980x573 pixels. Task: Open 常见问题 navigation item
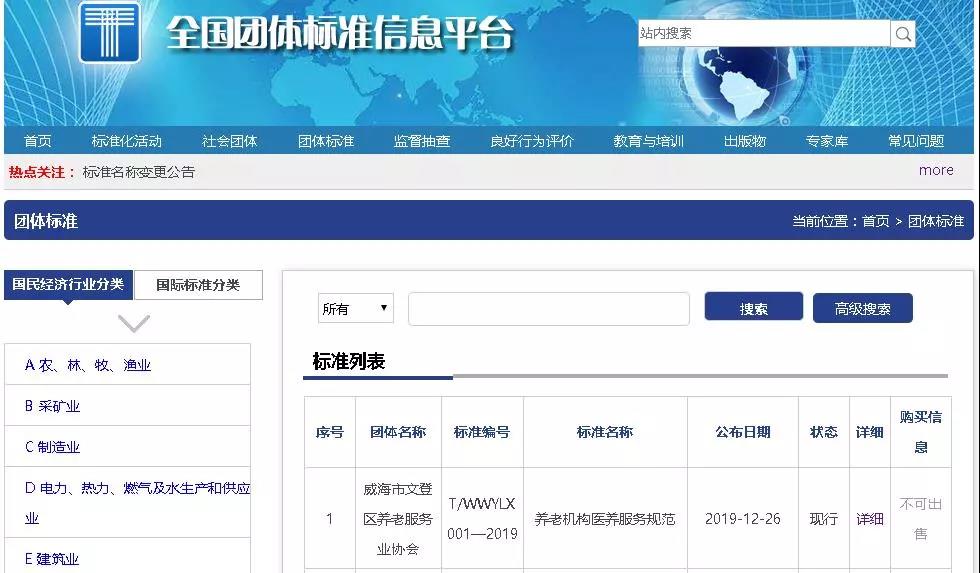pos(916,141)
